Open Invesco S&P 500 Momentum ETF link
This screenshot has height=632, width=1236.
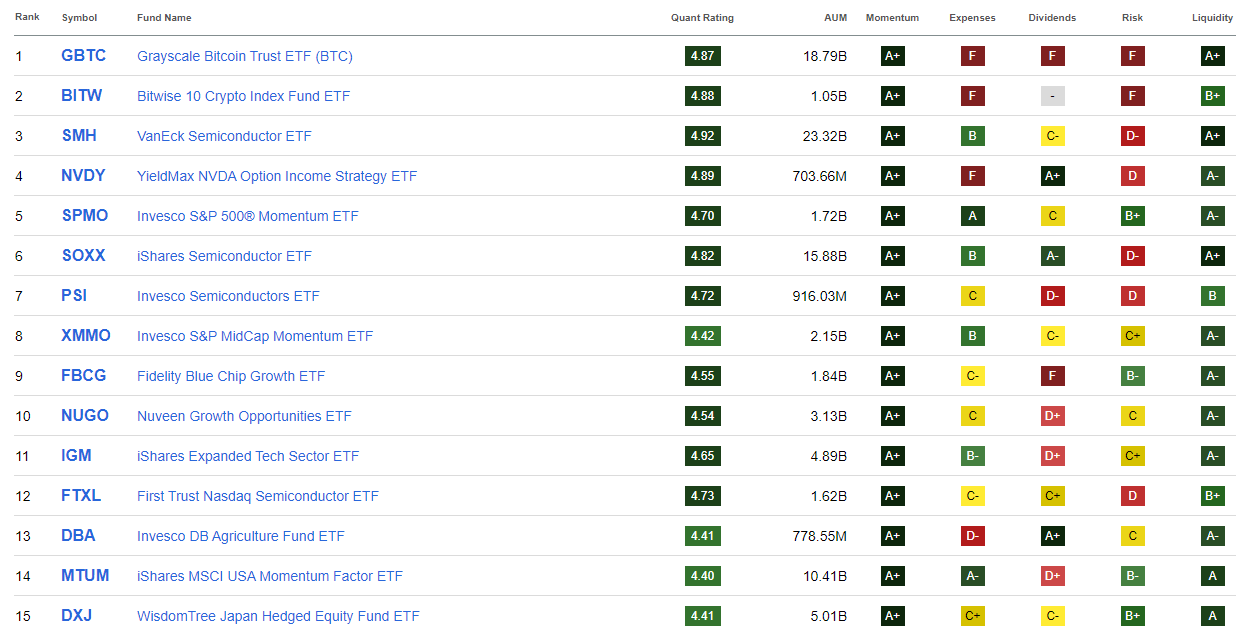click(x=247, y=216)
